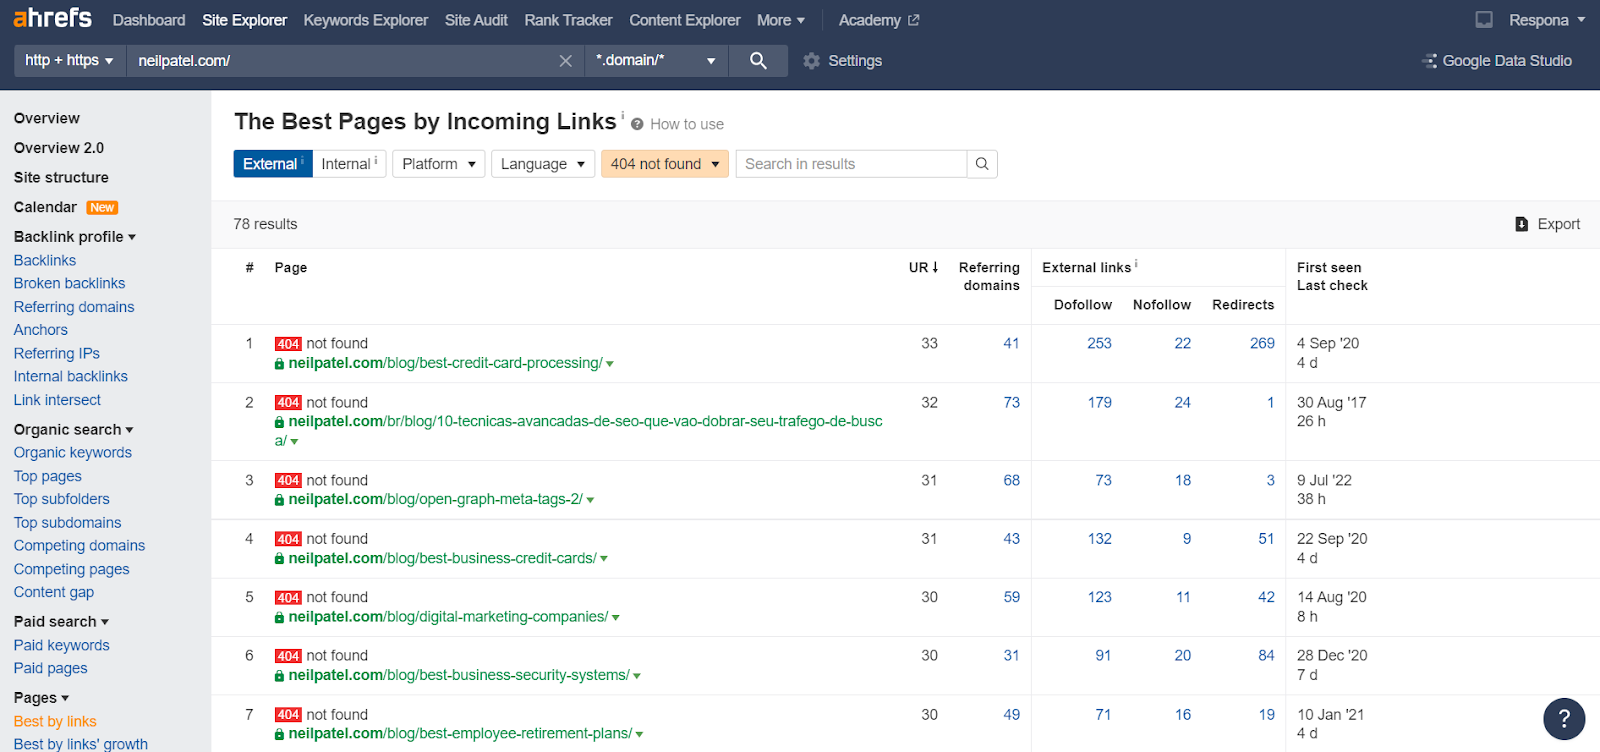1600x752 pixels.
Task: Click the Search in results field
Action: [x=851, y=164]
